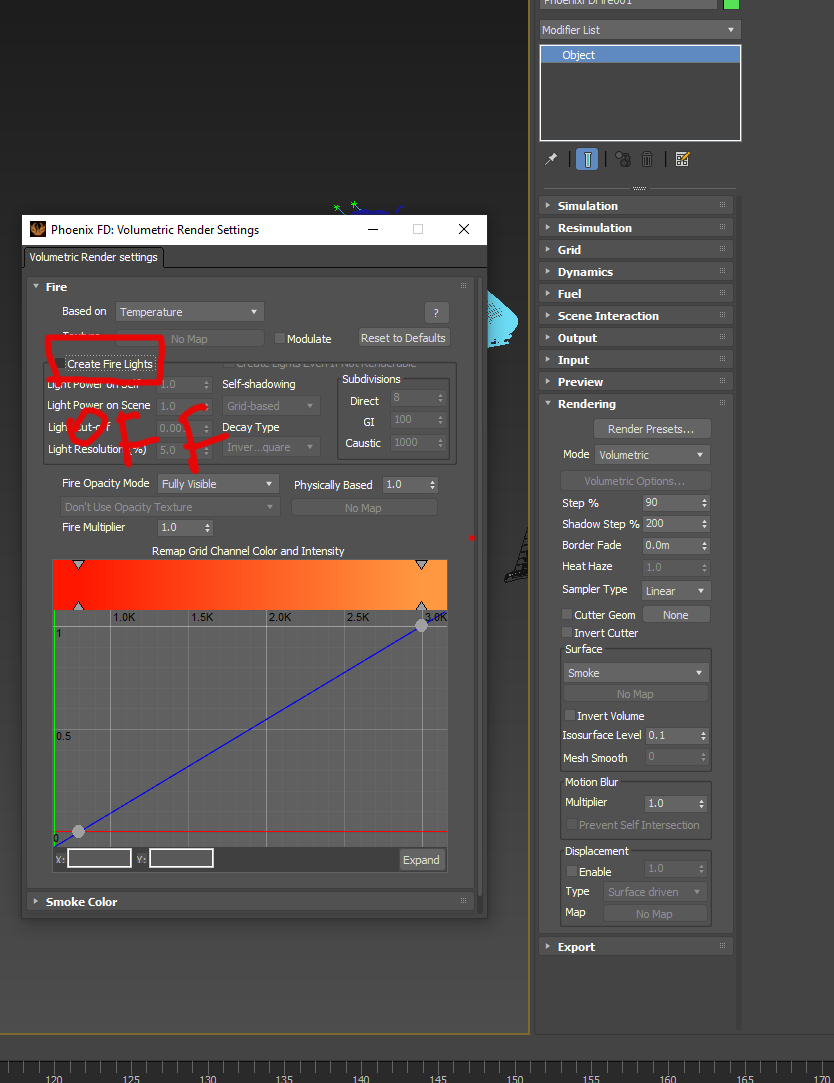Viewport: 834px width, 1083px height.
Task: Click the X coordinate input field
Action: (x=99, y=859)
